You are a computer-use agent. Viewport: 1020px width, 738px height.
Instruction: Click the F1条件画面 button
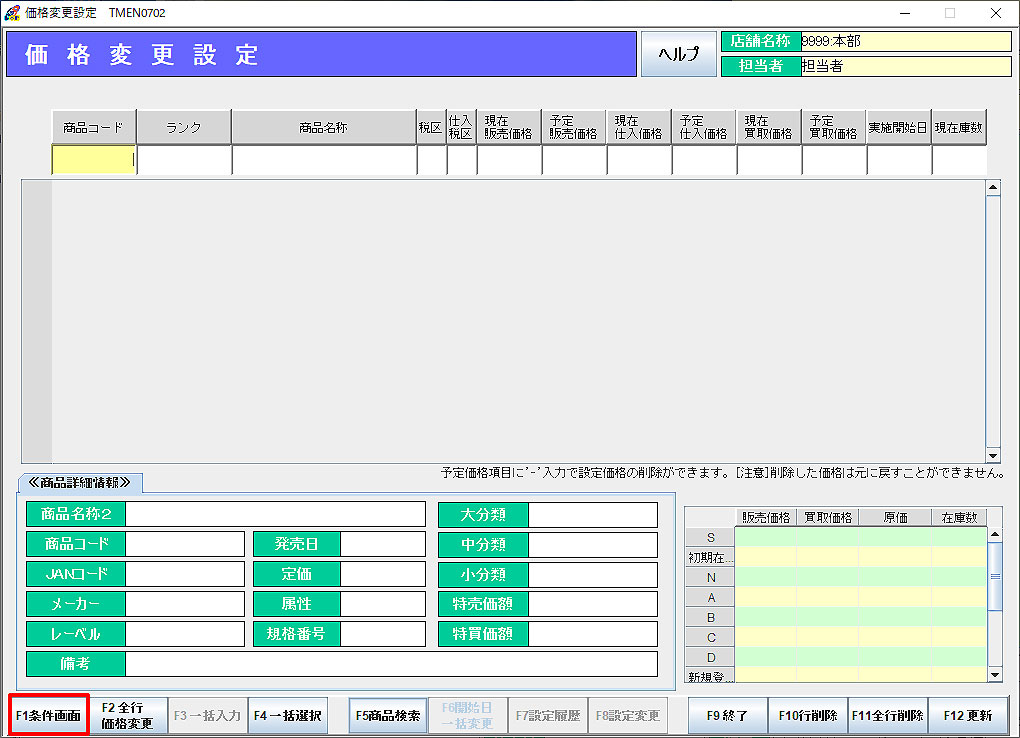point(49,716)
